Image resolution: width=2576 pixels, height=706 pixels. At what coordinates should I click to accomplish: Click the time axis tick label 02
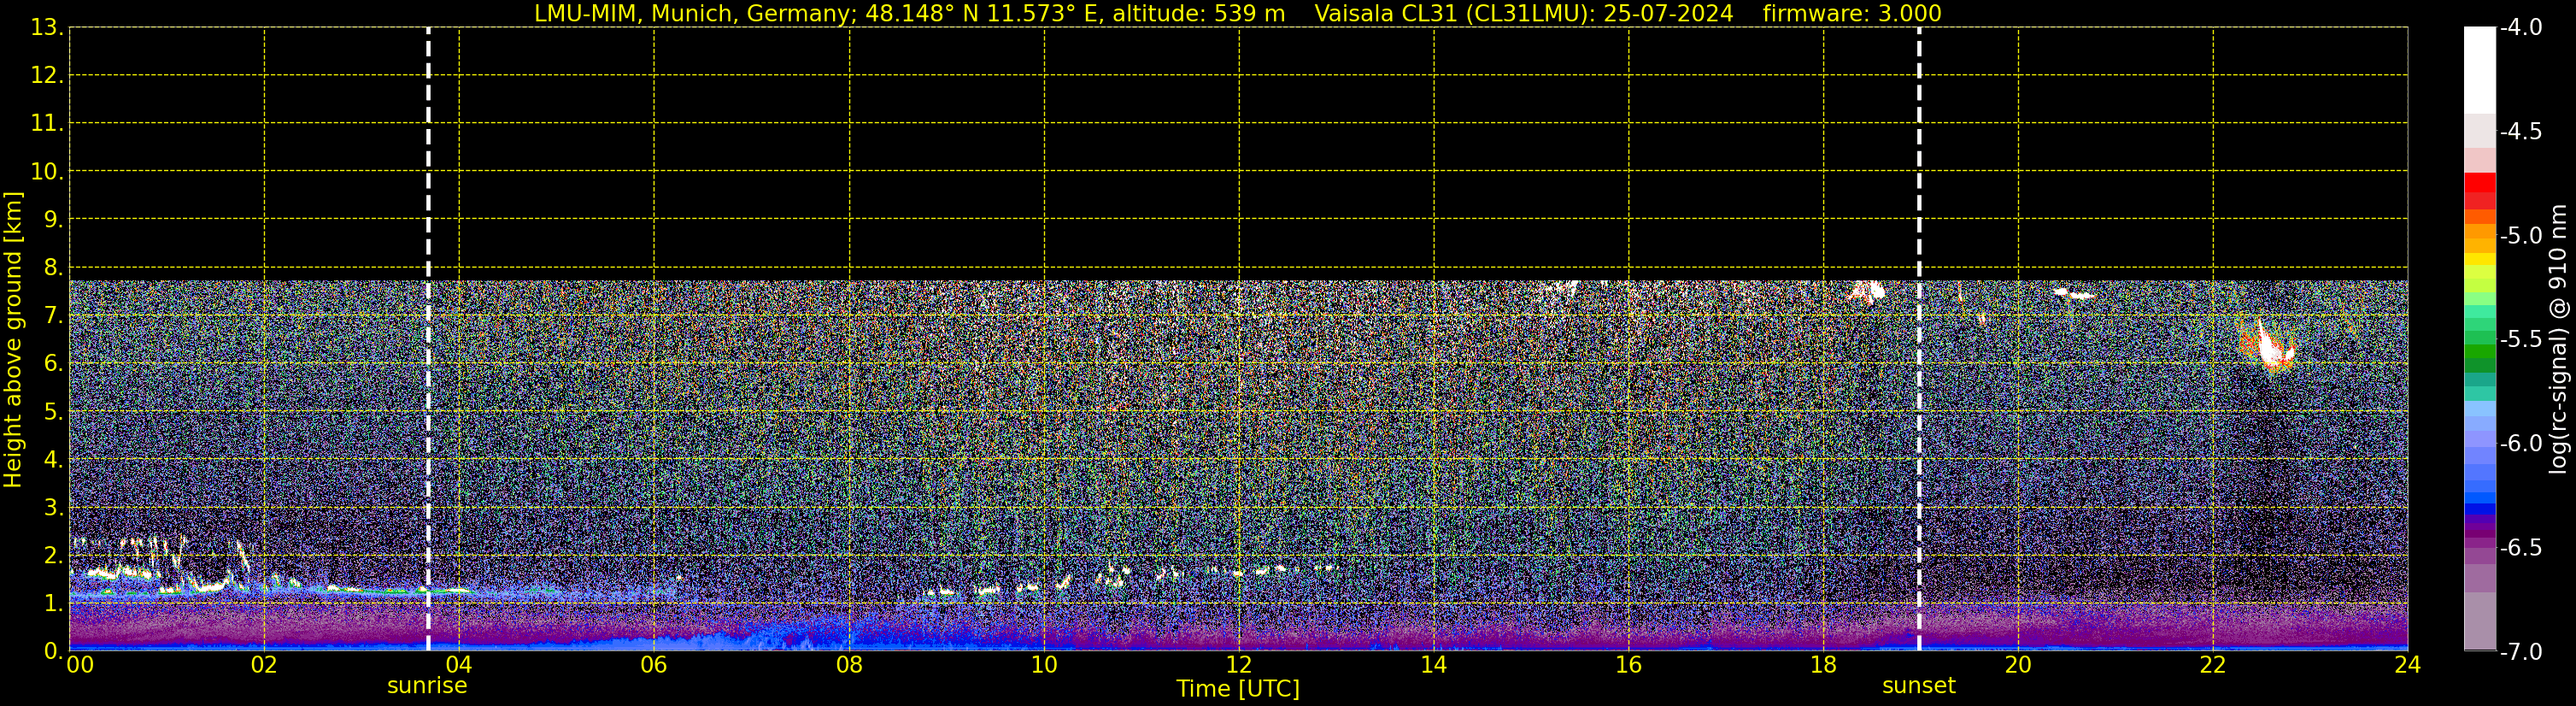pos(264,665)
